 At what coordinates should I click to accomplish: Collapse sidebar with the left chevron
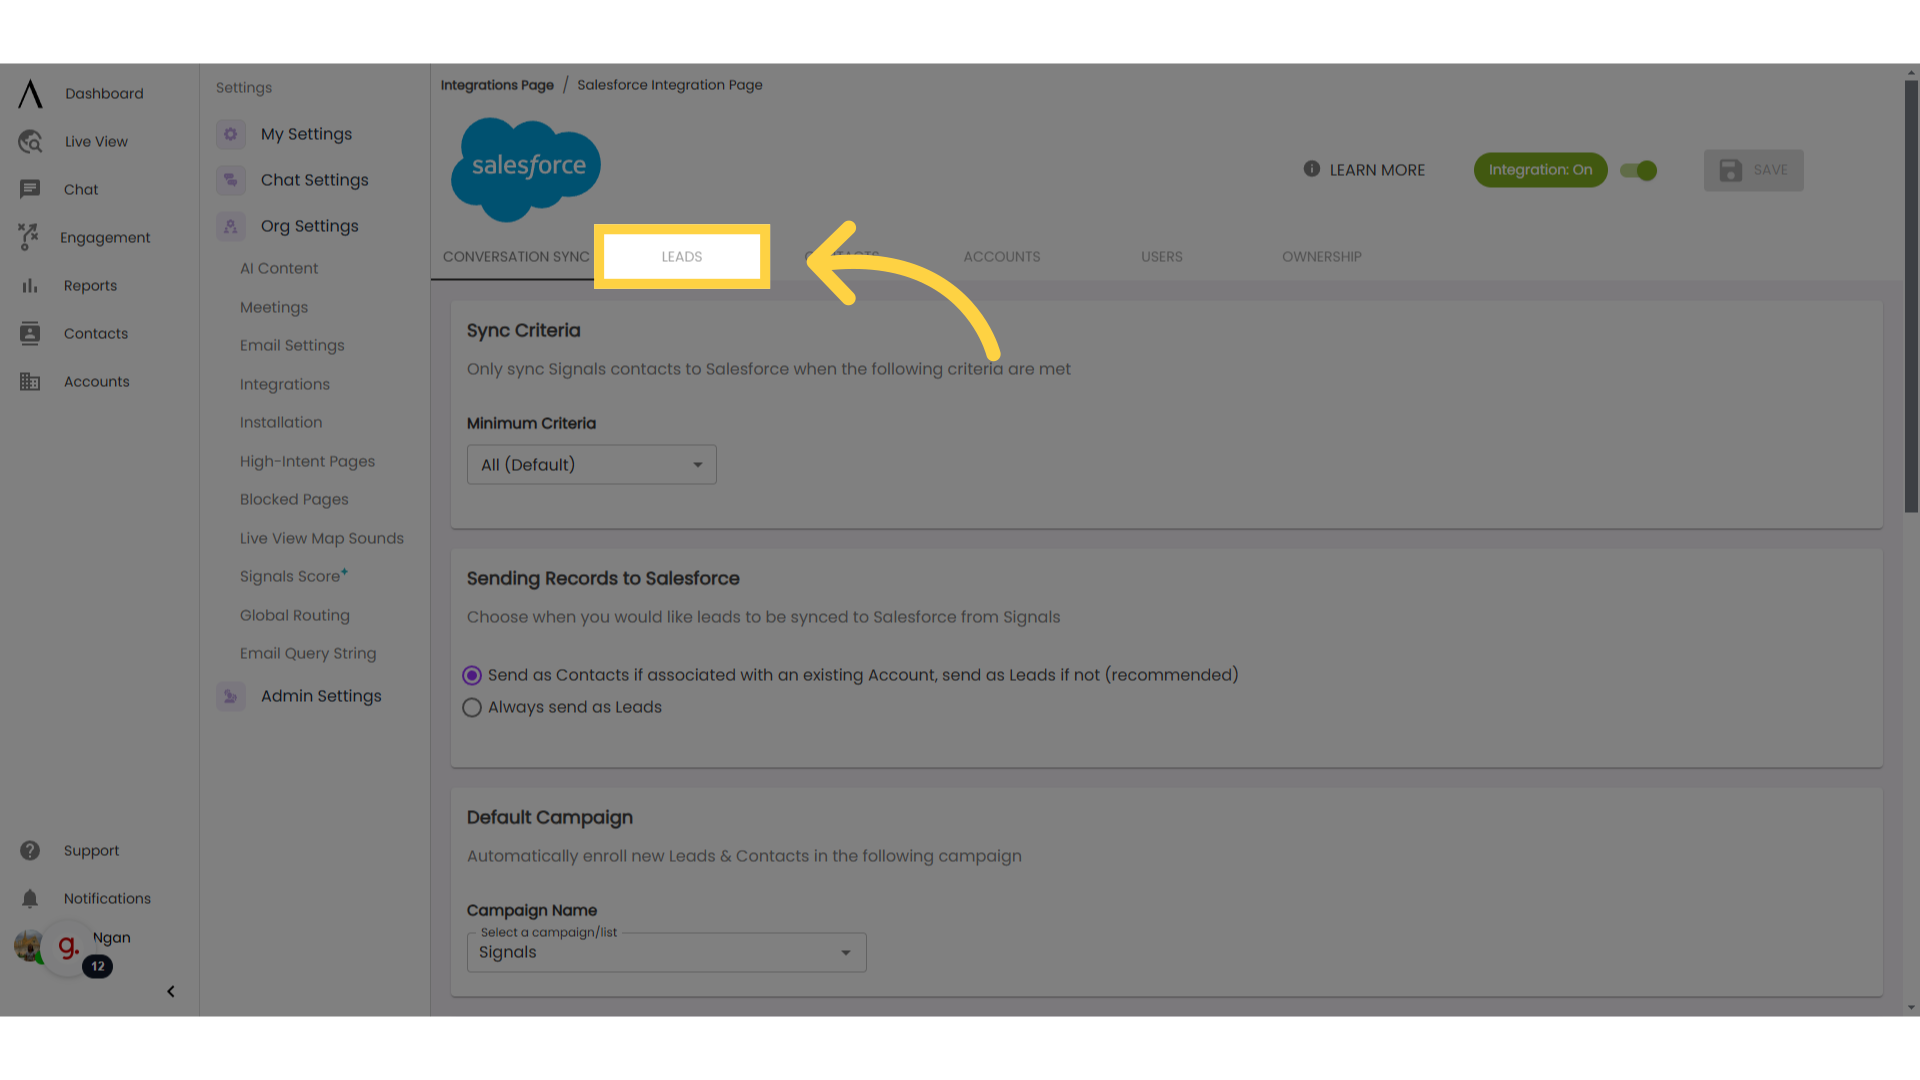click(x=171, y=992)
